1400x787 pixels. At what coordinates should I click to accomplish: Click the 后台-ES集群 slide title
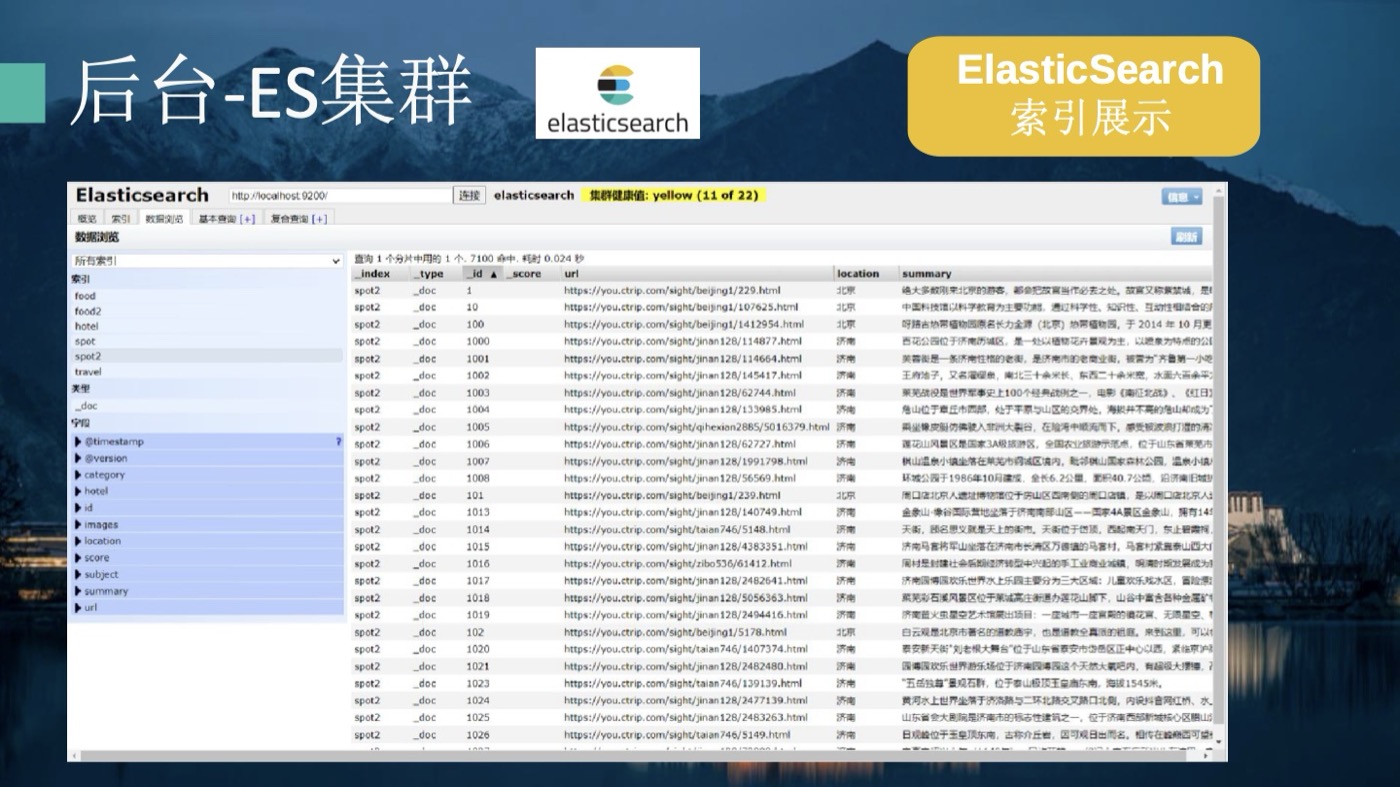point(270,91)
